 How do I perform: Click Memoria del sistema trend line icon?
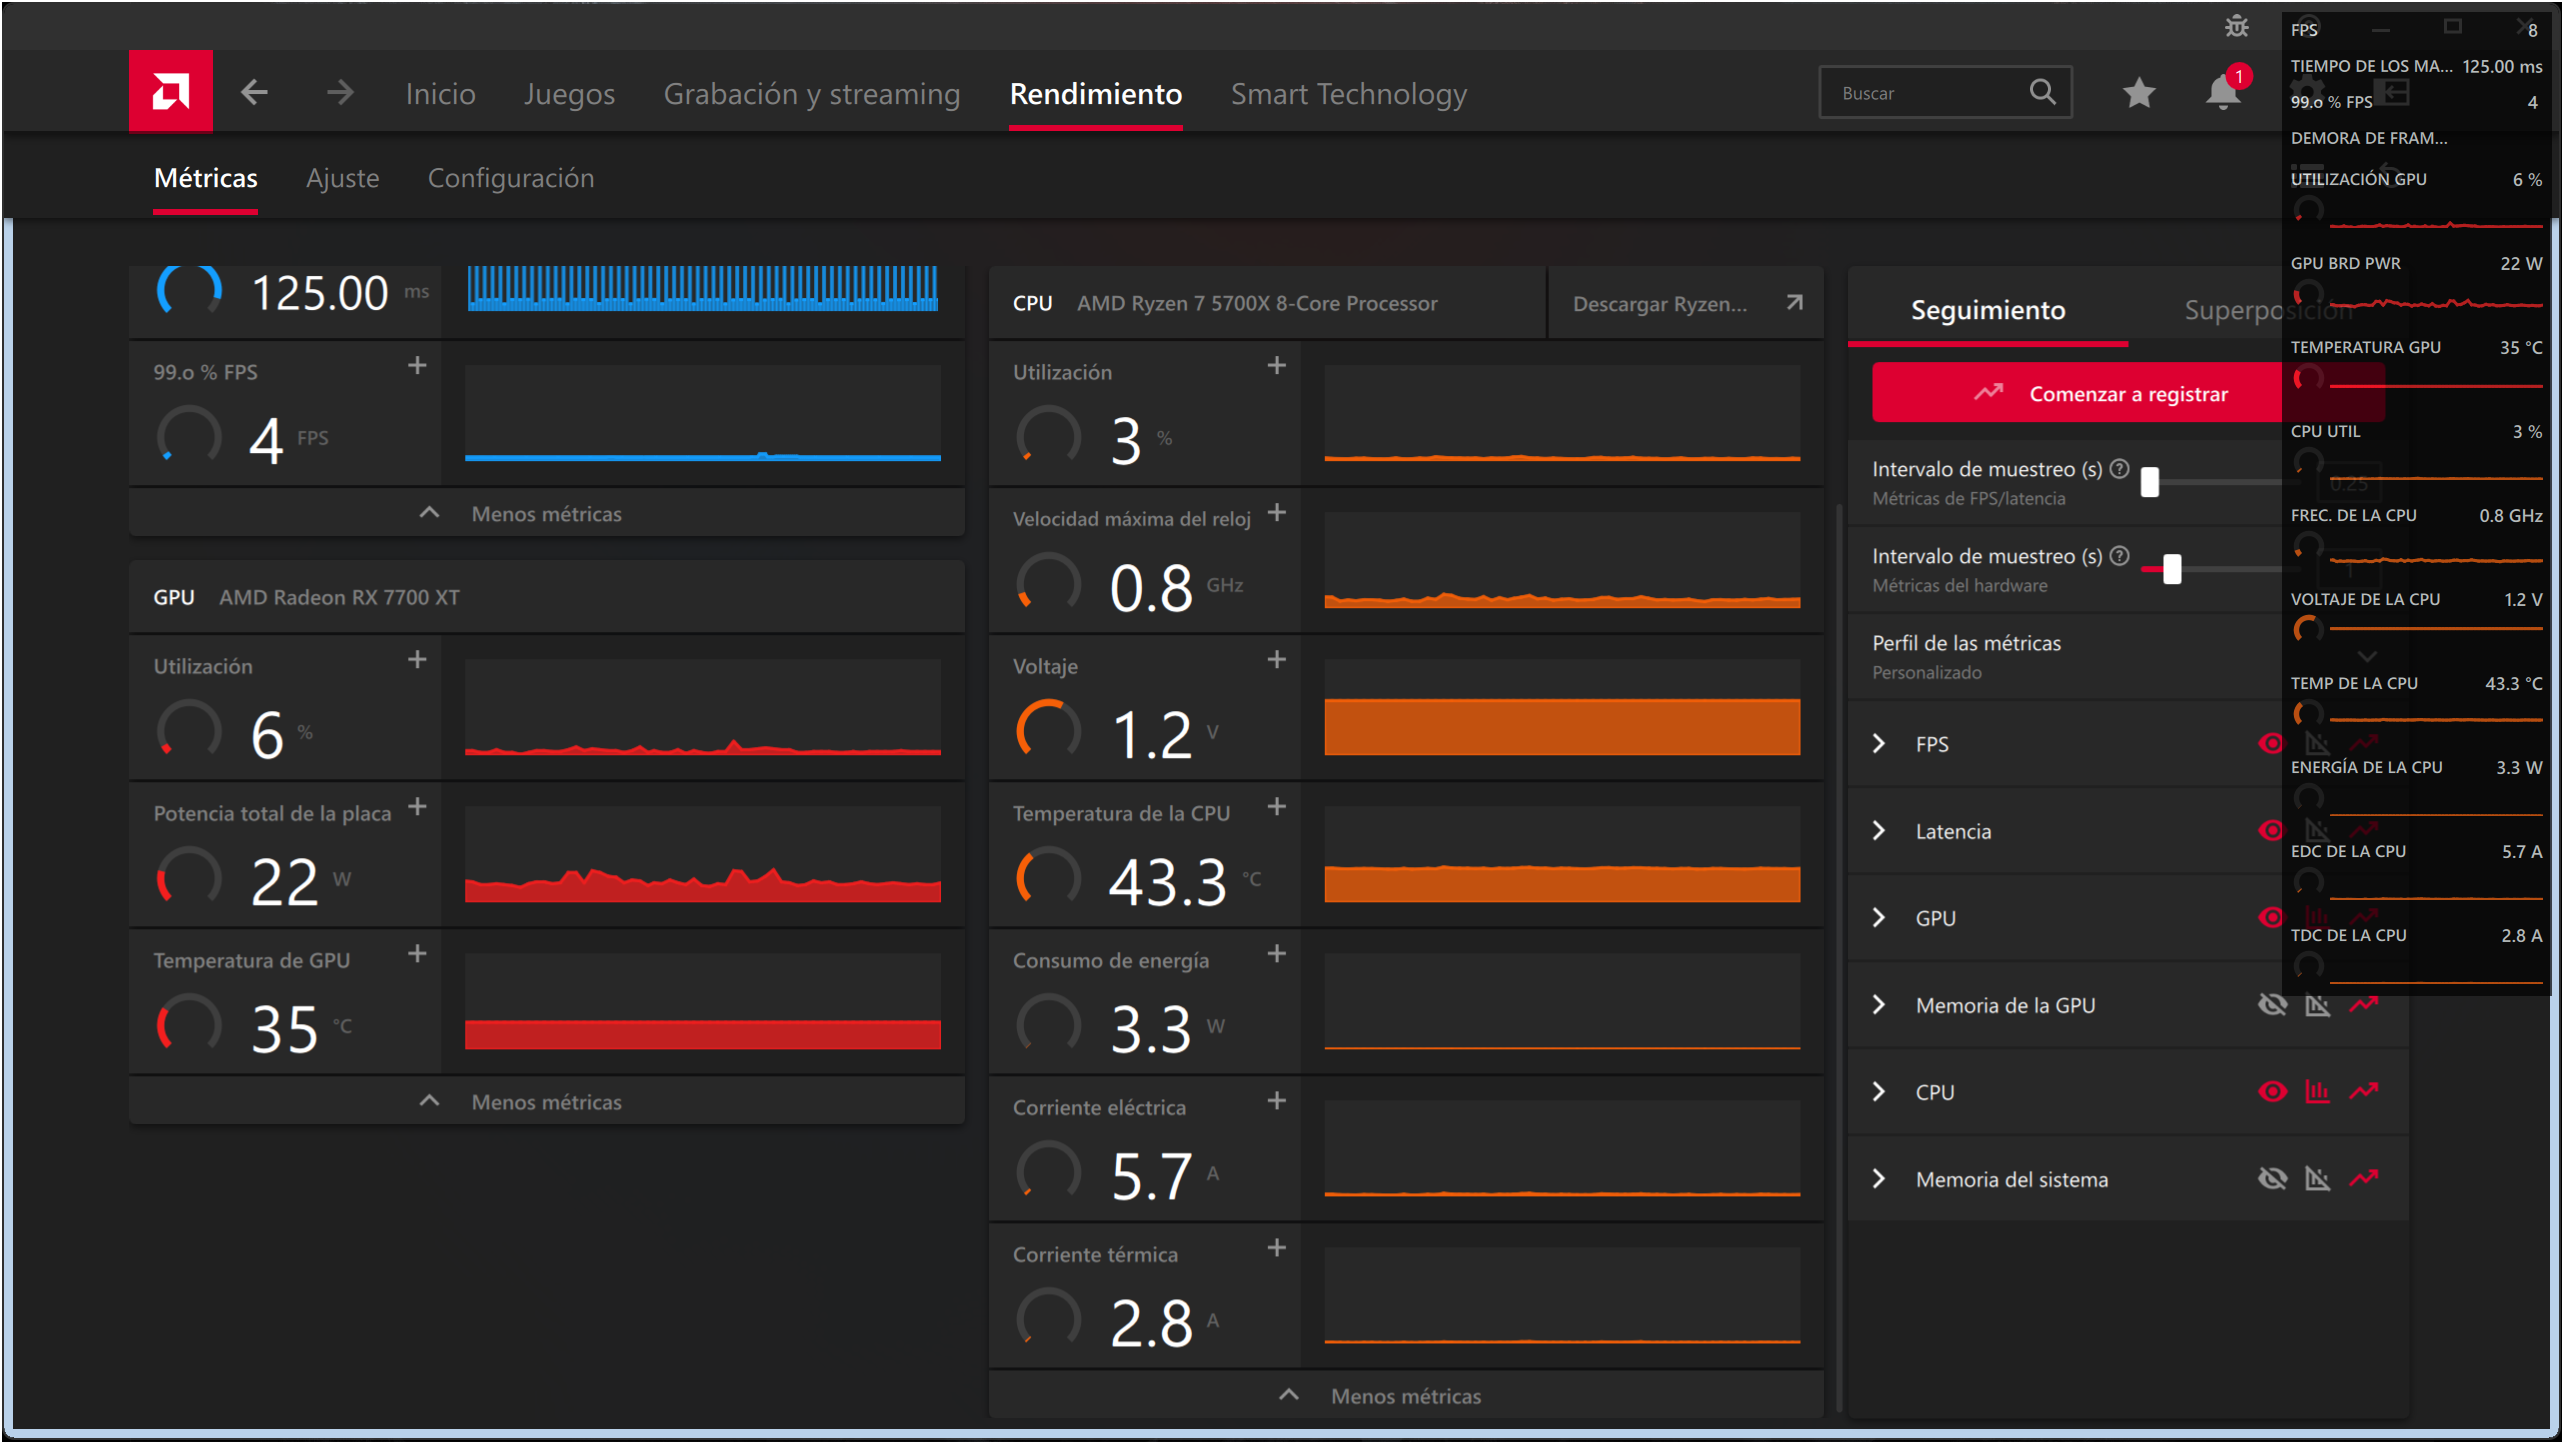pos(2363,1179)
